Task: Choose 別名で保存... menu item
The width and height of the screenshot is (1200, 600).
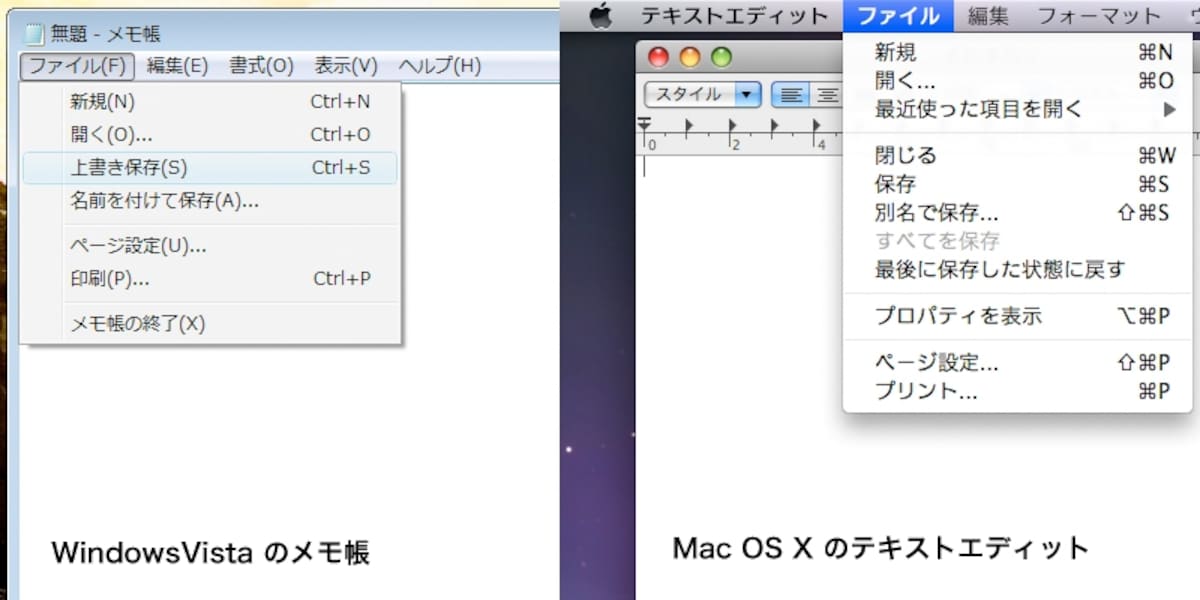Action: 1018,212
